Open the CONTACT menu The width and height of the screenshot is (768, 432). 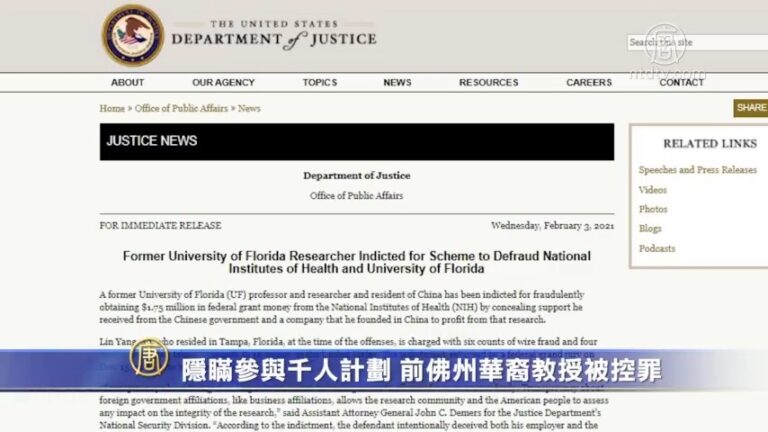click(681, 82)
